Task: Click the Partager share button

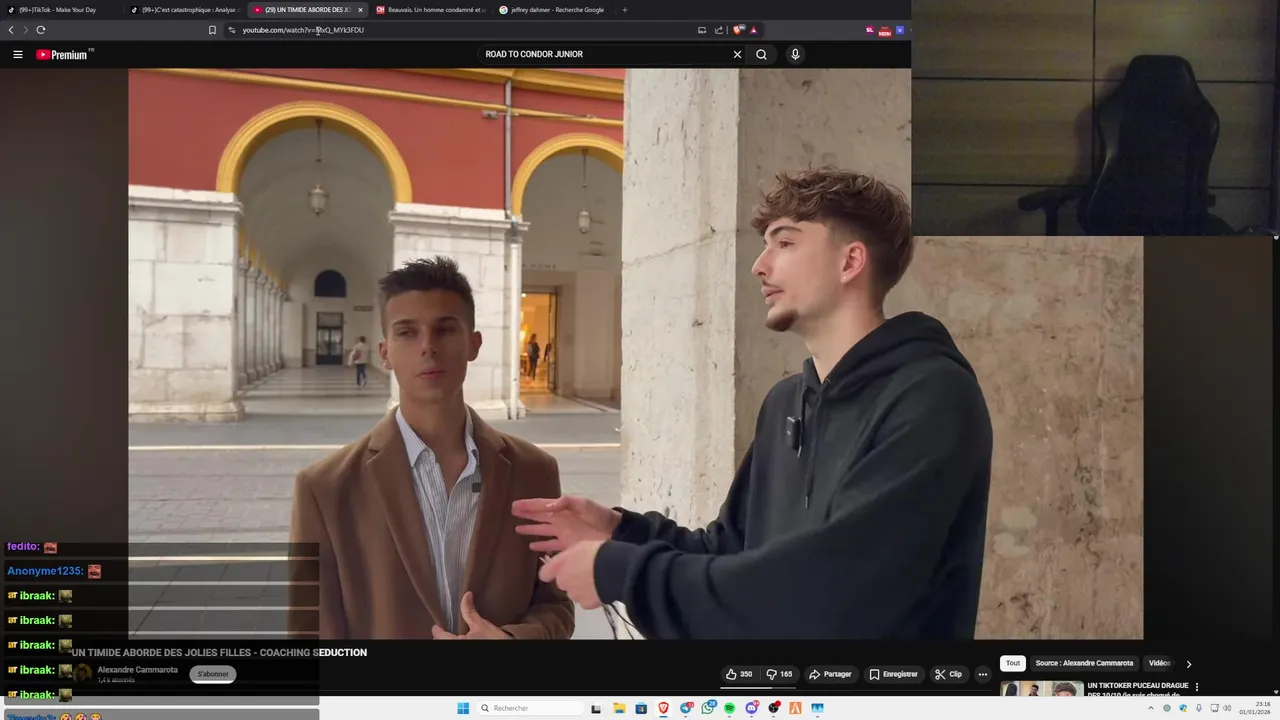Action: [x=830, y=674]
